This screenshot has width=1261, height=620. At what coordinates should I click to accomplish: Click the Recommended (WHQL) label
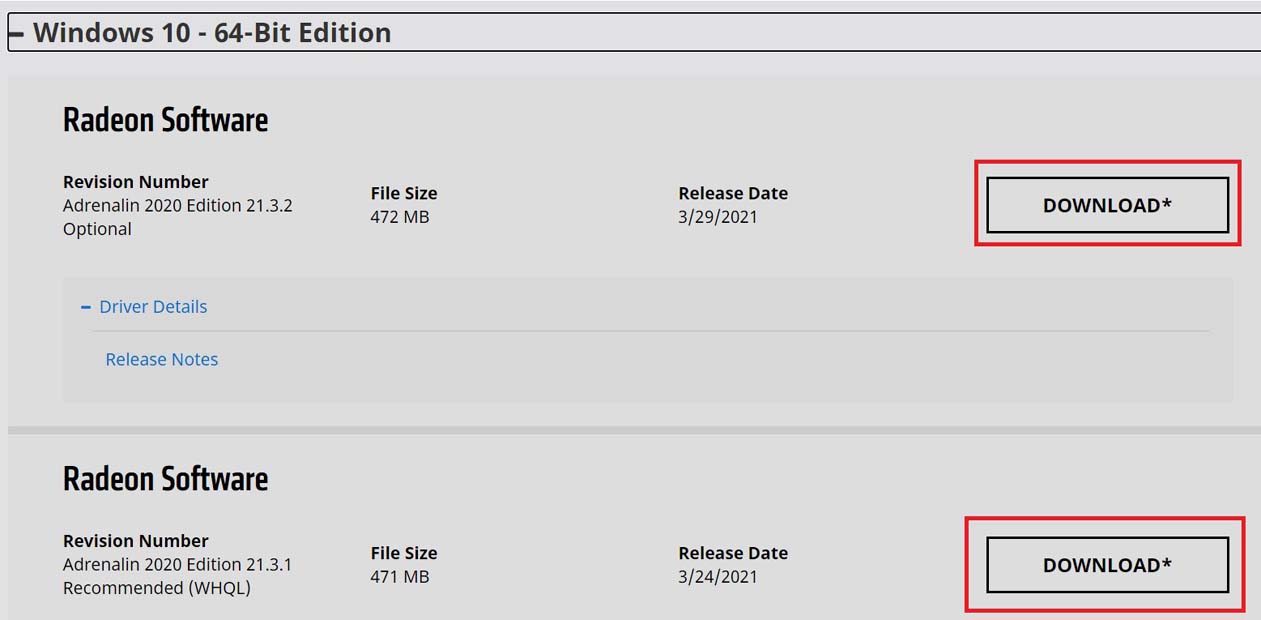[x=157, y=588]
